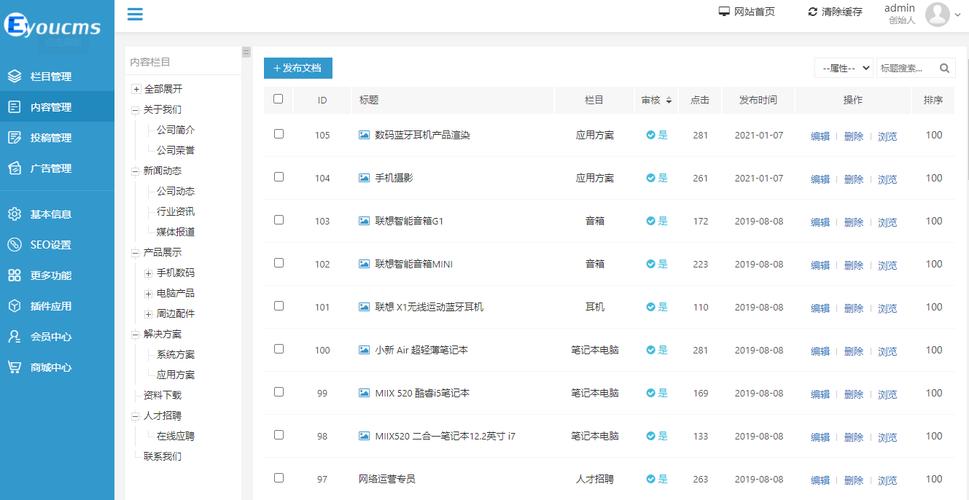The height and width of the screenshot is (500, 969).
Task: Check the box for row ID 105
Action: (279, 134)
